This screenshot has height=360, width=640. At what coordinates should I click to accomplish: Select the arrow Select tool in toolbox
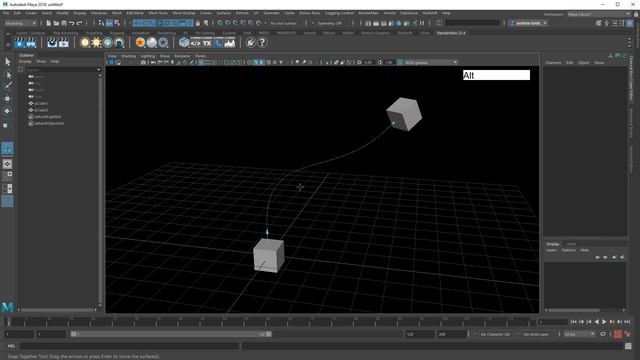[7, 62]
